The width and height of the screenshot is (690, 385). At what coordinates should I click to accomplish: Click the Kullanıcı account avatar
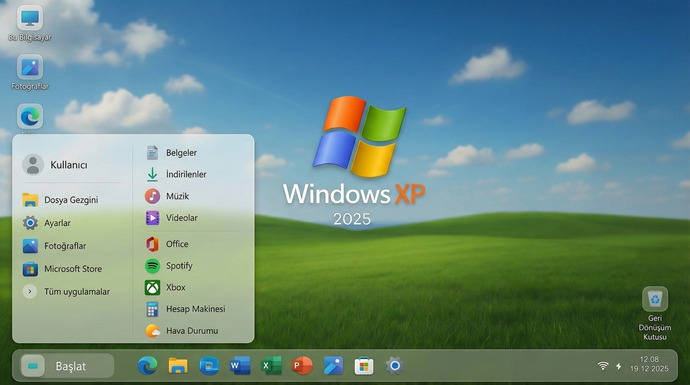pos(33,165)
